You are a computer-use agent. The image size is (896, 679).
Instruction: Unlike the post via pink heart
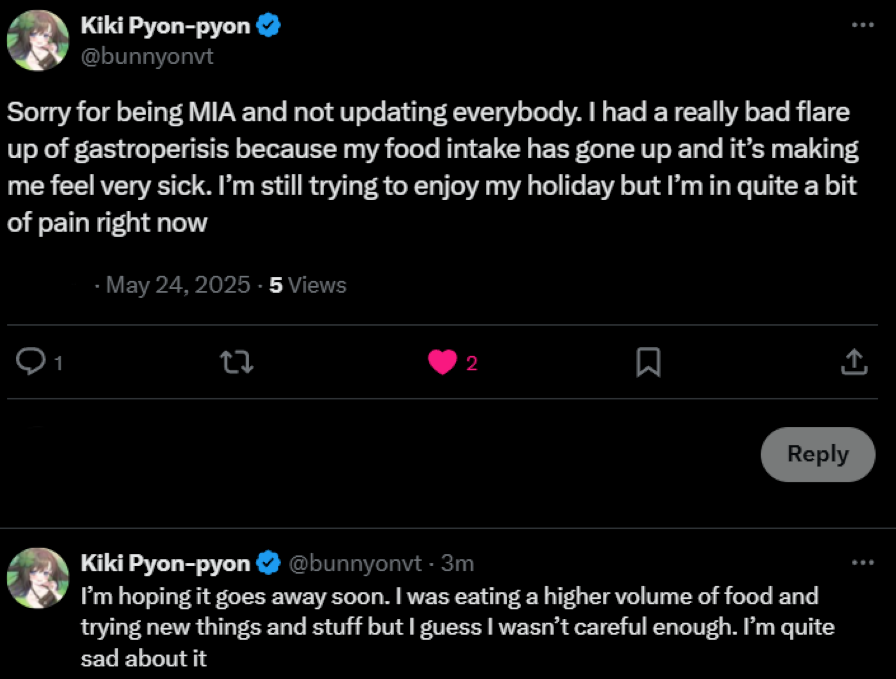pos(443,362)
